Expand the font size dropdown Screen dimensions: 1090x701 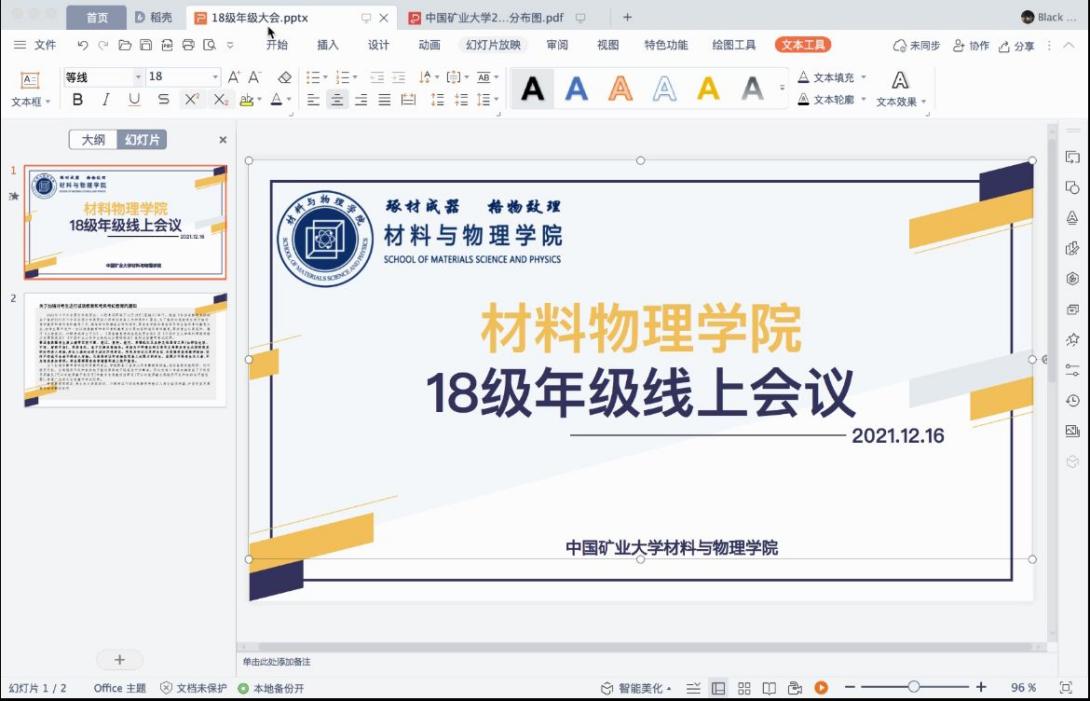215,77
